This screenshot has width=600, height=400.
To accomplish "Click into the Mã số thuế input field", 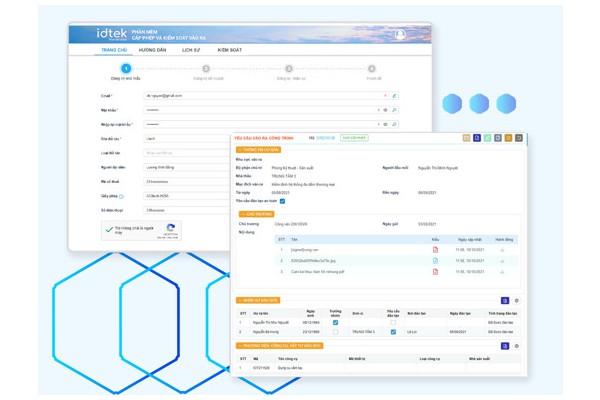I will 188,181.
